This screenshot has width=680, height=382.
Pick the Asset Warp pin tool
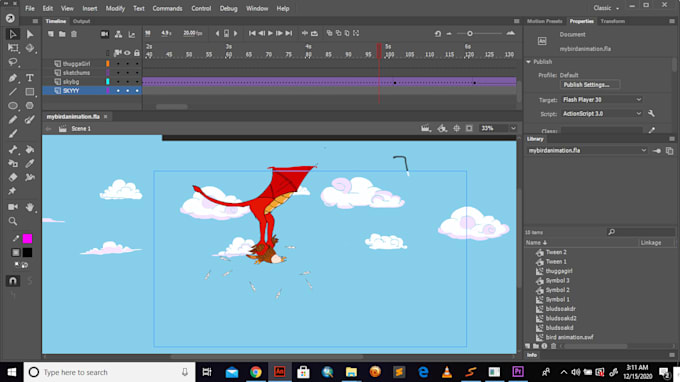click(x=13, y=191)
